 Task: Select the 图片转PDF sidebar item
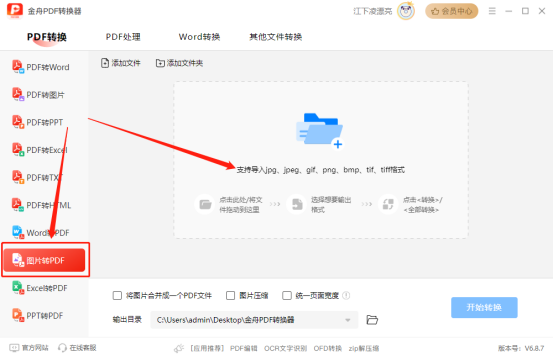point(45,260)
